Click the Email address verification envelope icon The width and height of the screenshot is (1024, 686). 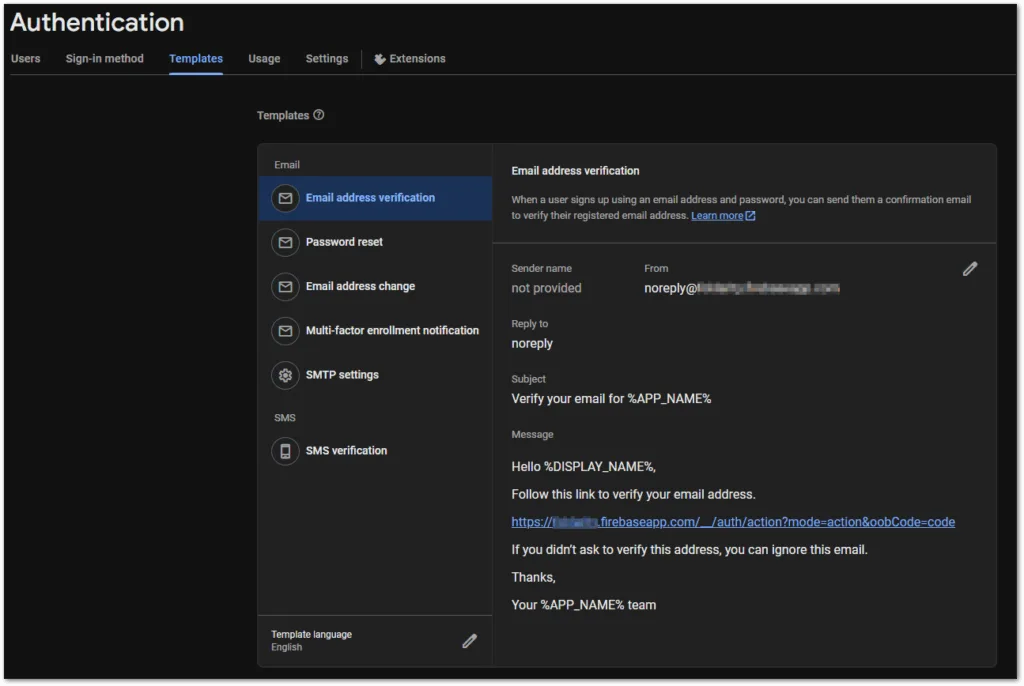coord(285,198)
